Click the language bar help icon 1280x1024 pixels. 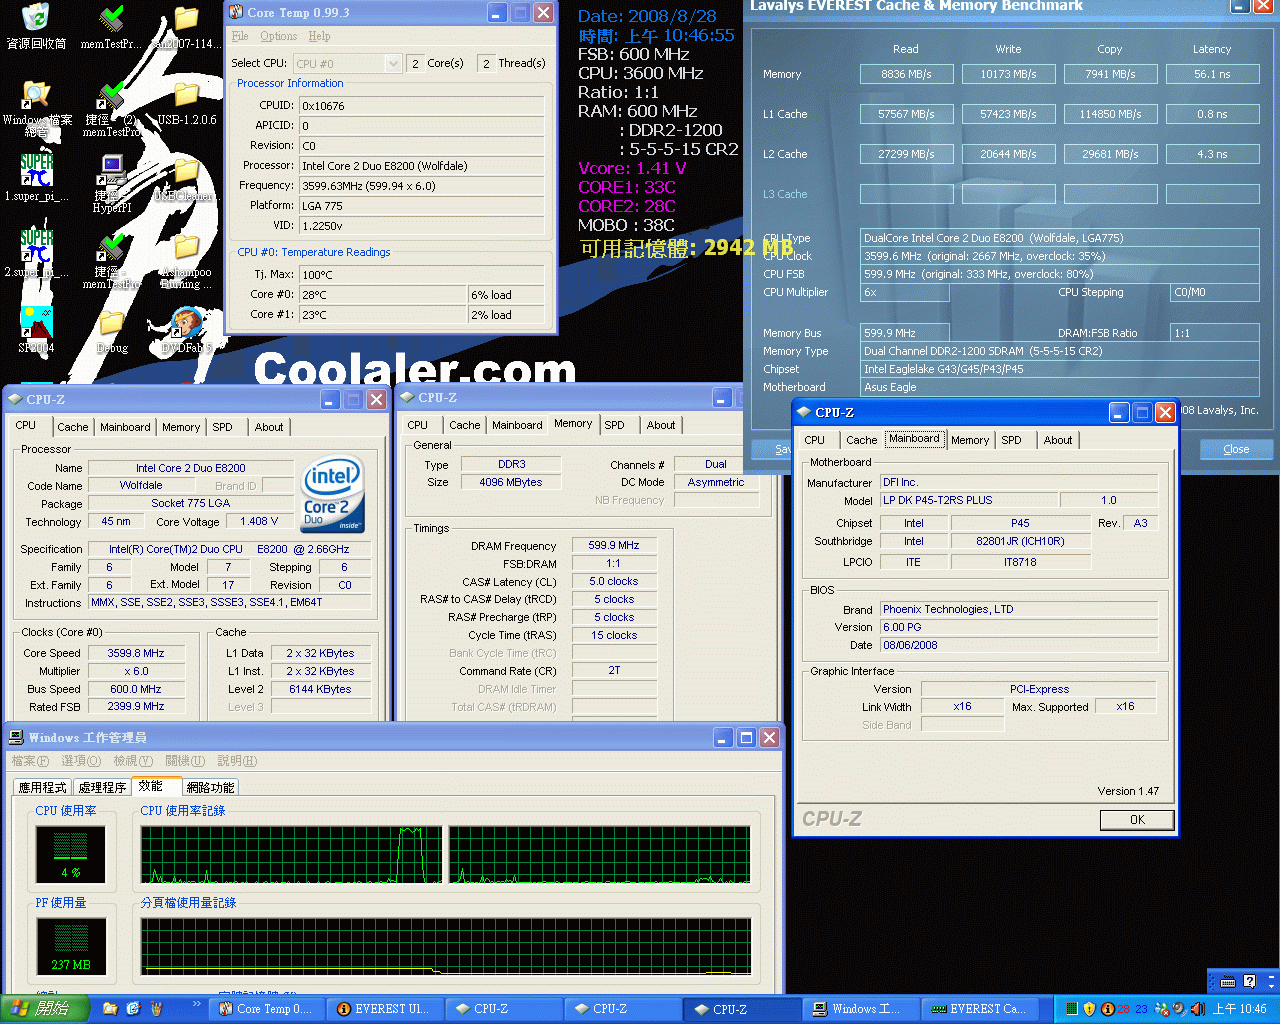(x=1249, y=981)
